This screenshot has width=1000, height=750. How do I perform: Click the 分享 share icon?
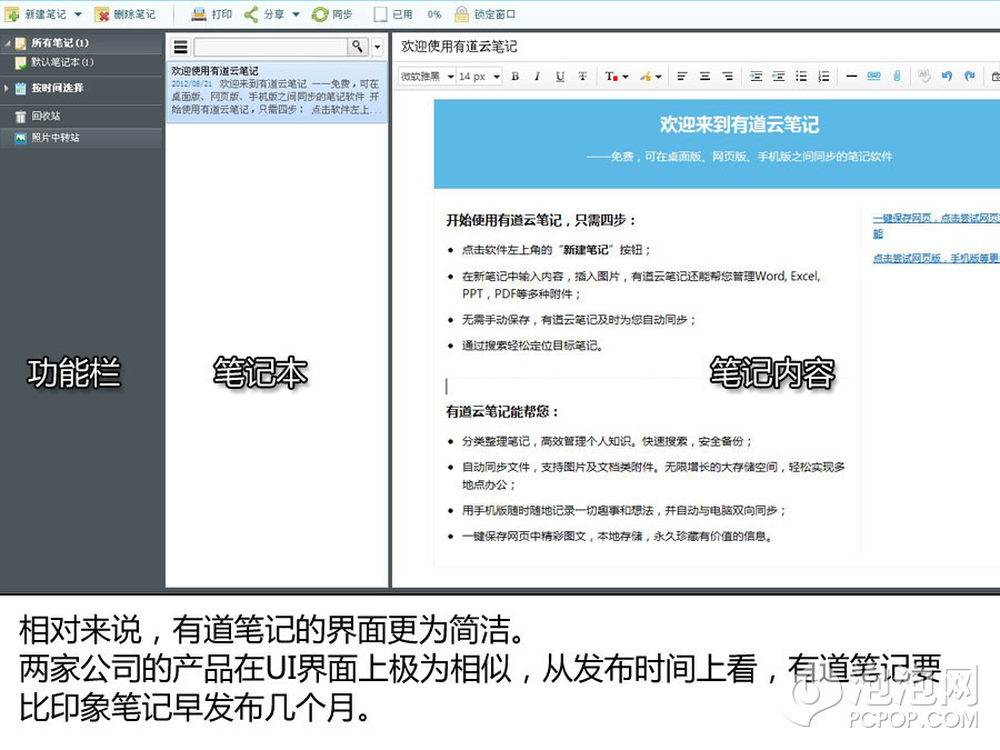(251, 14)
